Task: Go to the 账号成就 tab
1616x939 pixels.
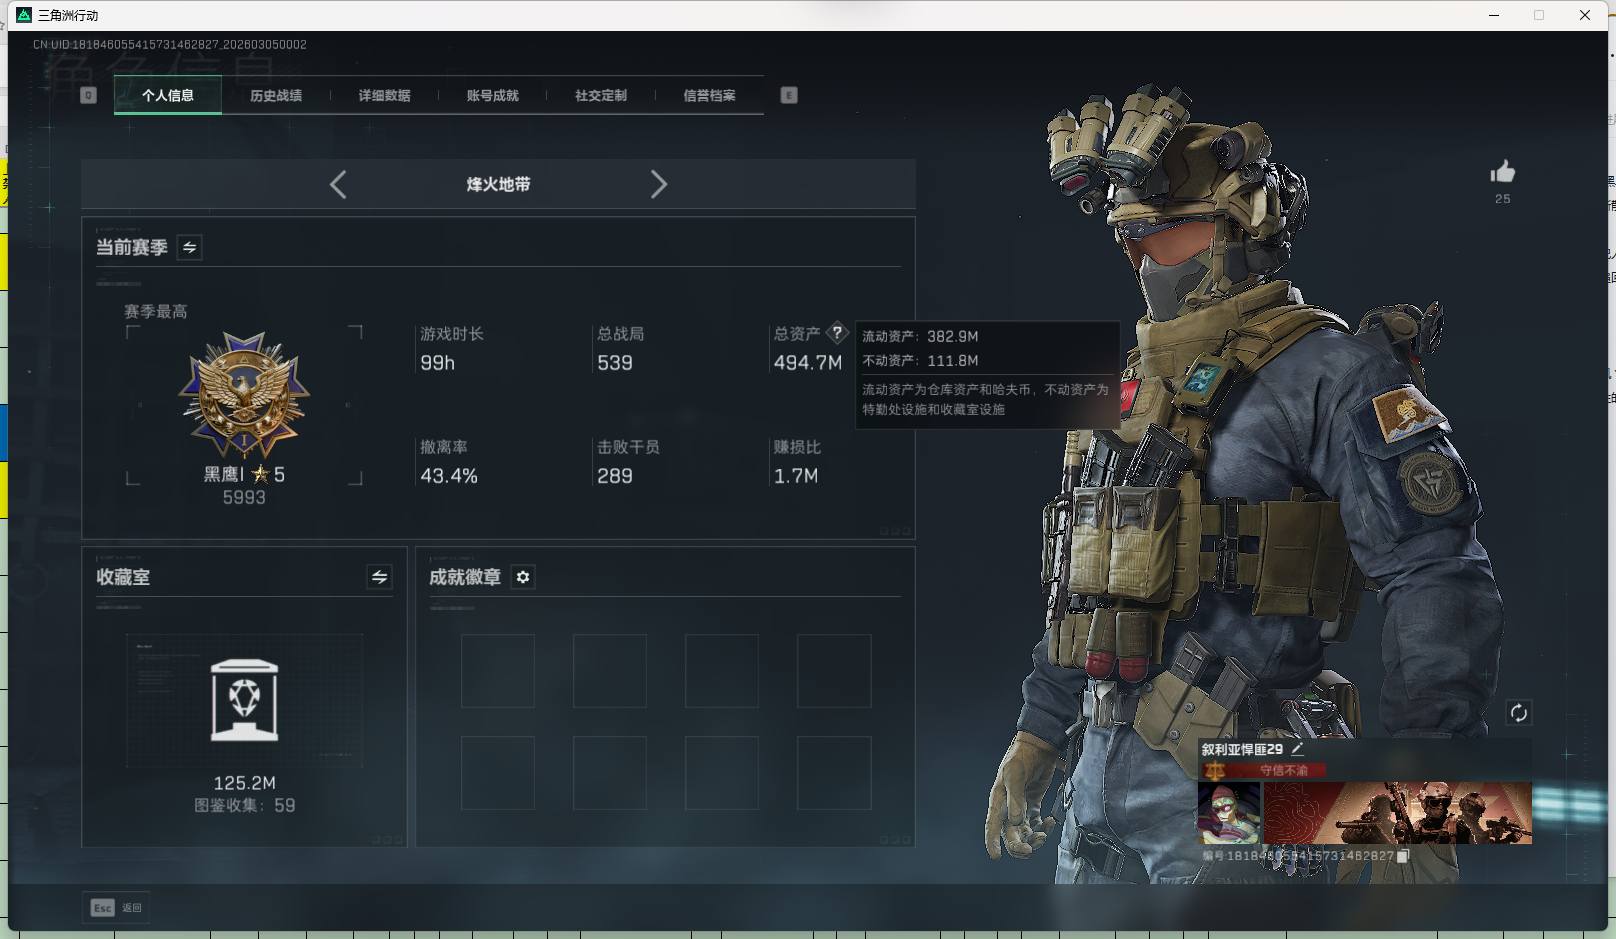Action: [493, 95]
